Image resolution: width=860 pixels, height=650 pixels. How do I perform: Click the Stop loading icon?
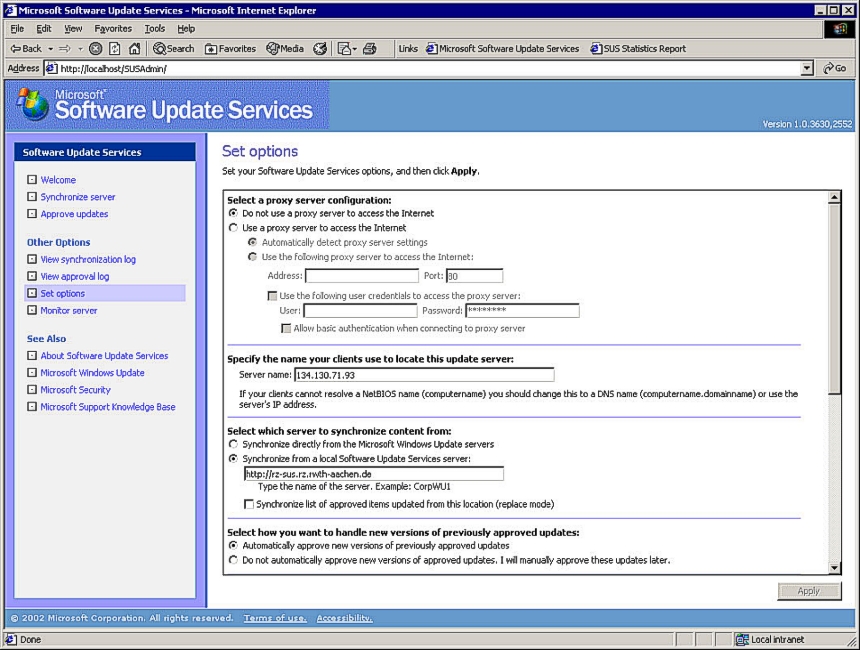pos(95,49)
